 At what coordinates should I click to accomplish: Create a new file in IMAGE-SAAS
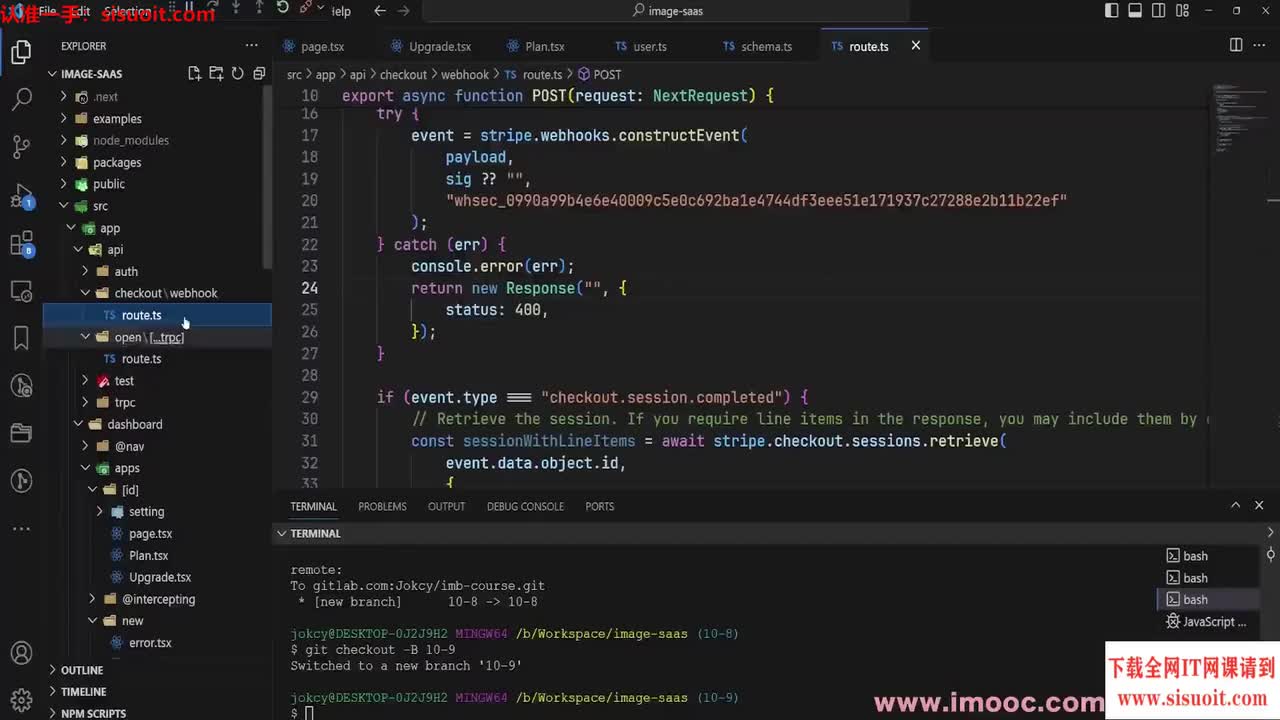point(194,74)
